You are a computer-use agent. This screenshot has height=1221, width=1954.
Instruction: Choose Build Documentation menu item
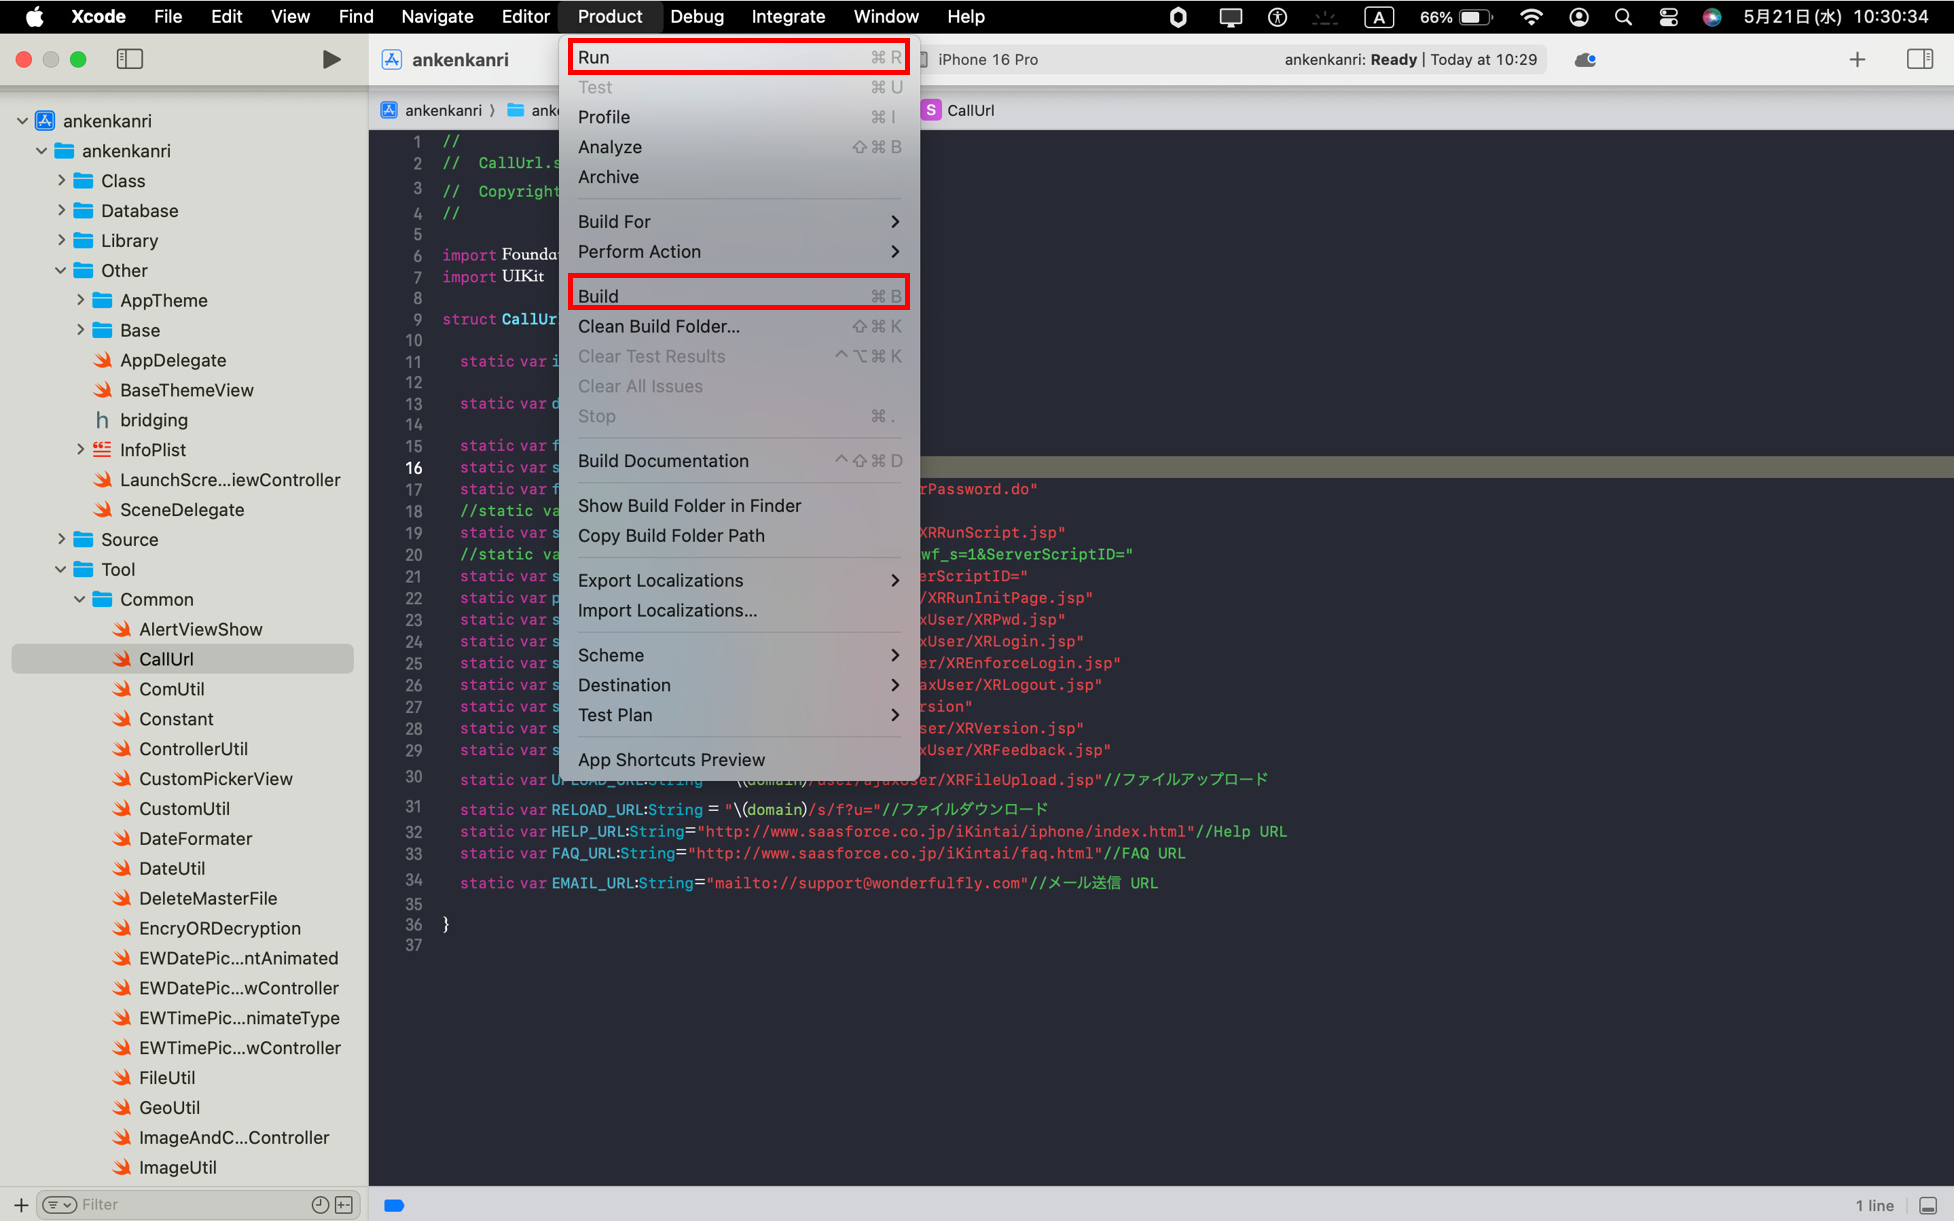coord(738,461)
